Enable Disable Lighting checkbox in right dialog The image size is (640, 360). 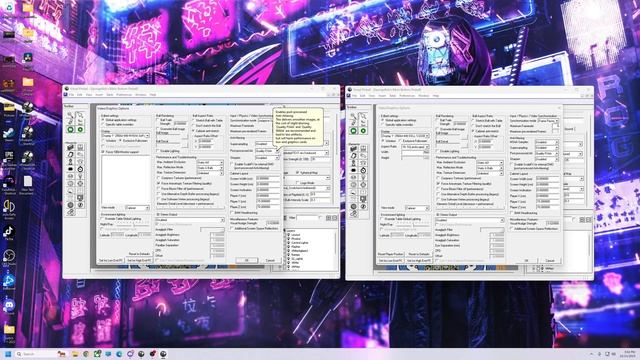pos(447,151)
